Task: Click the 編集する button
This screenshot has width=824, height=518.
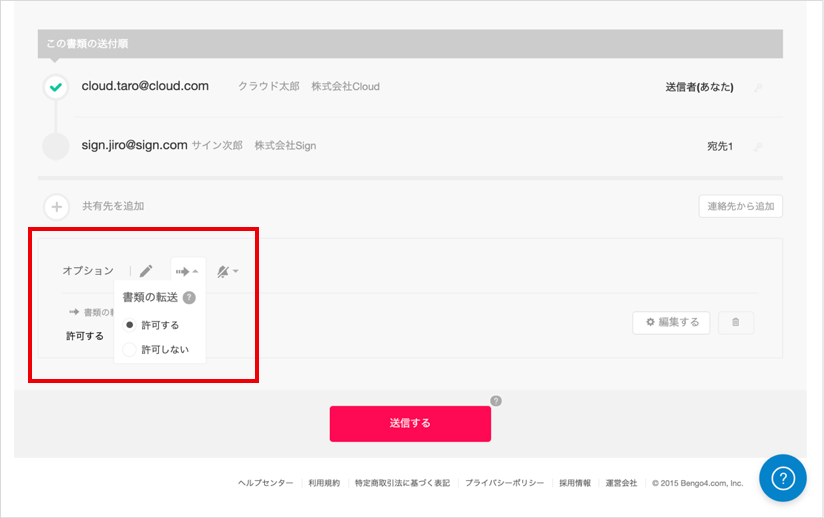Action: pyautogui.click(x=671, y=323)
